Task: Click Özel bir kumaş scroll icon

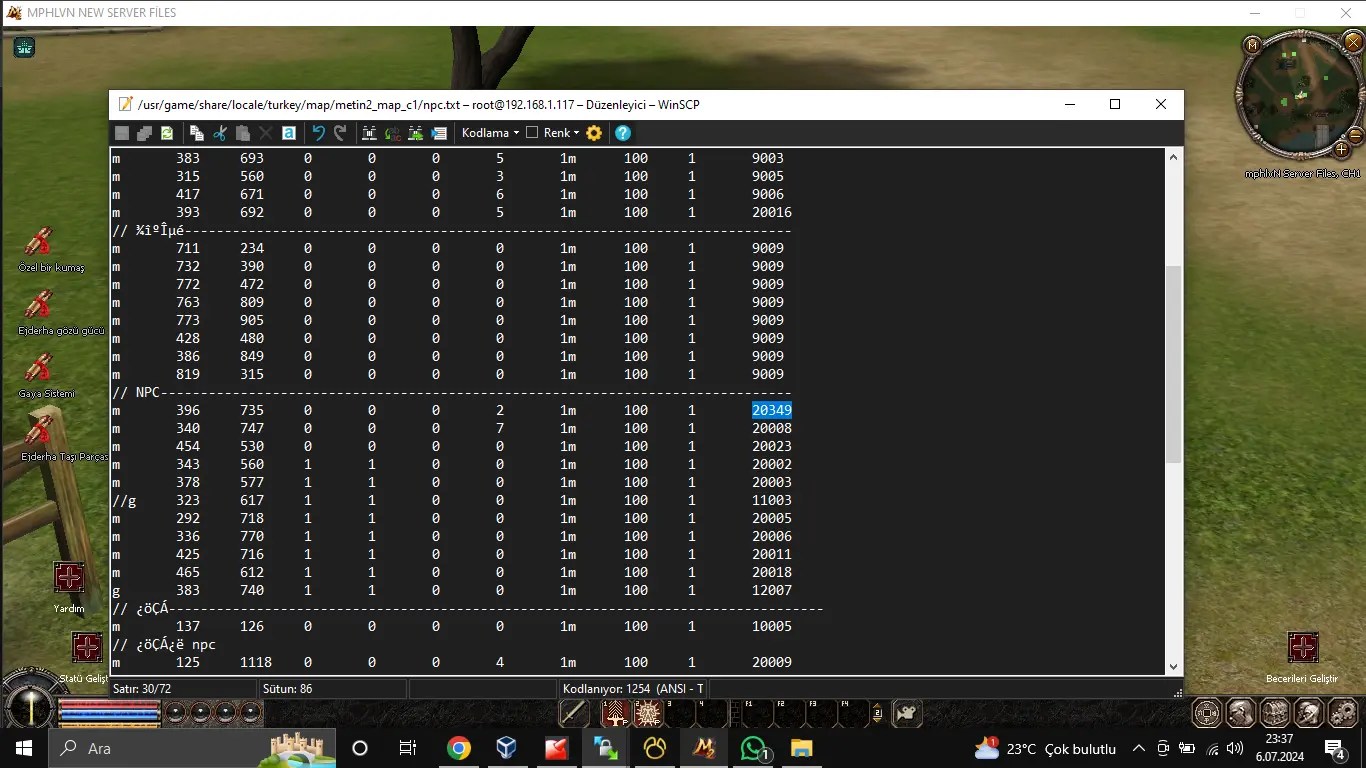Action: (x=38, y=242)
